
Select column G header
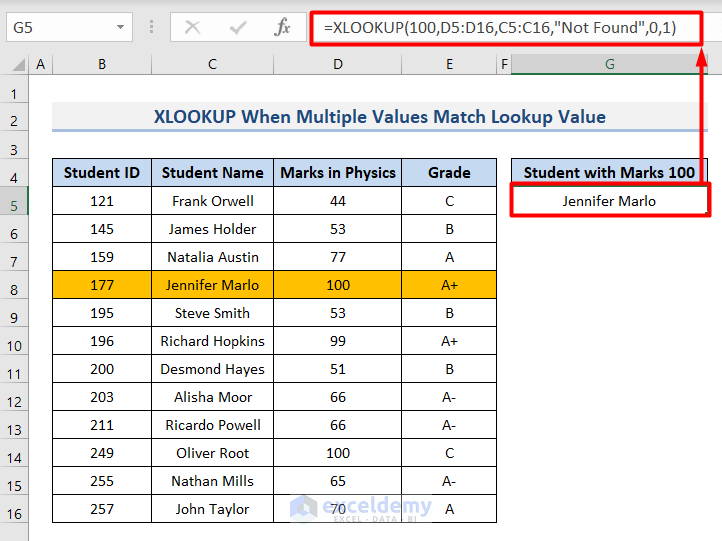point(609,65)
